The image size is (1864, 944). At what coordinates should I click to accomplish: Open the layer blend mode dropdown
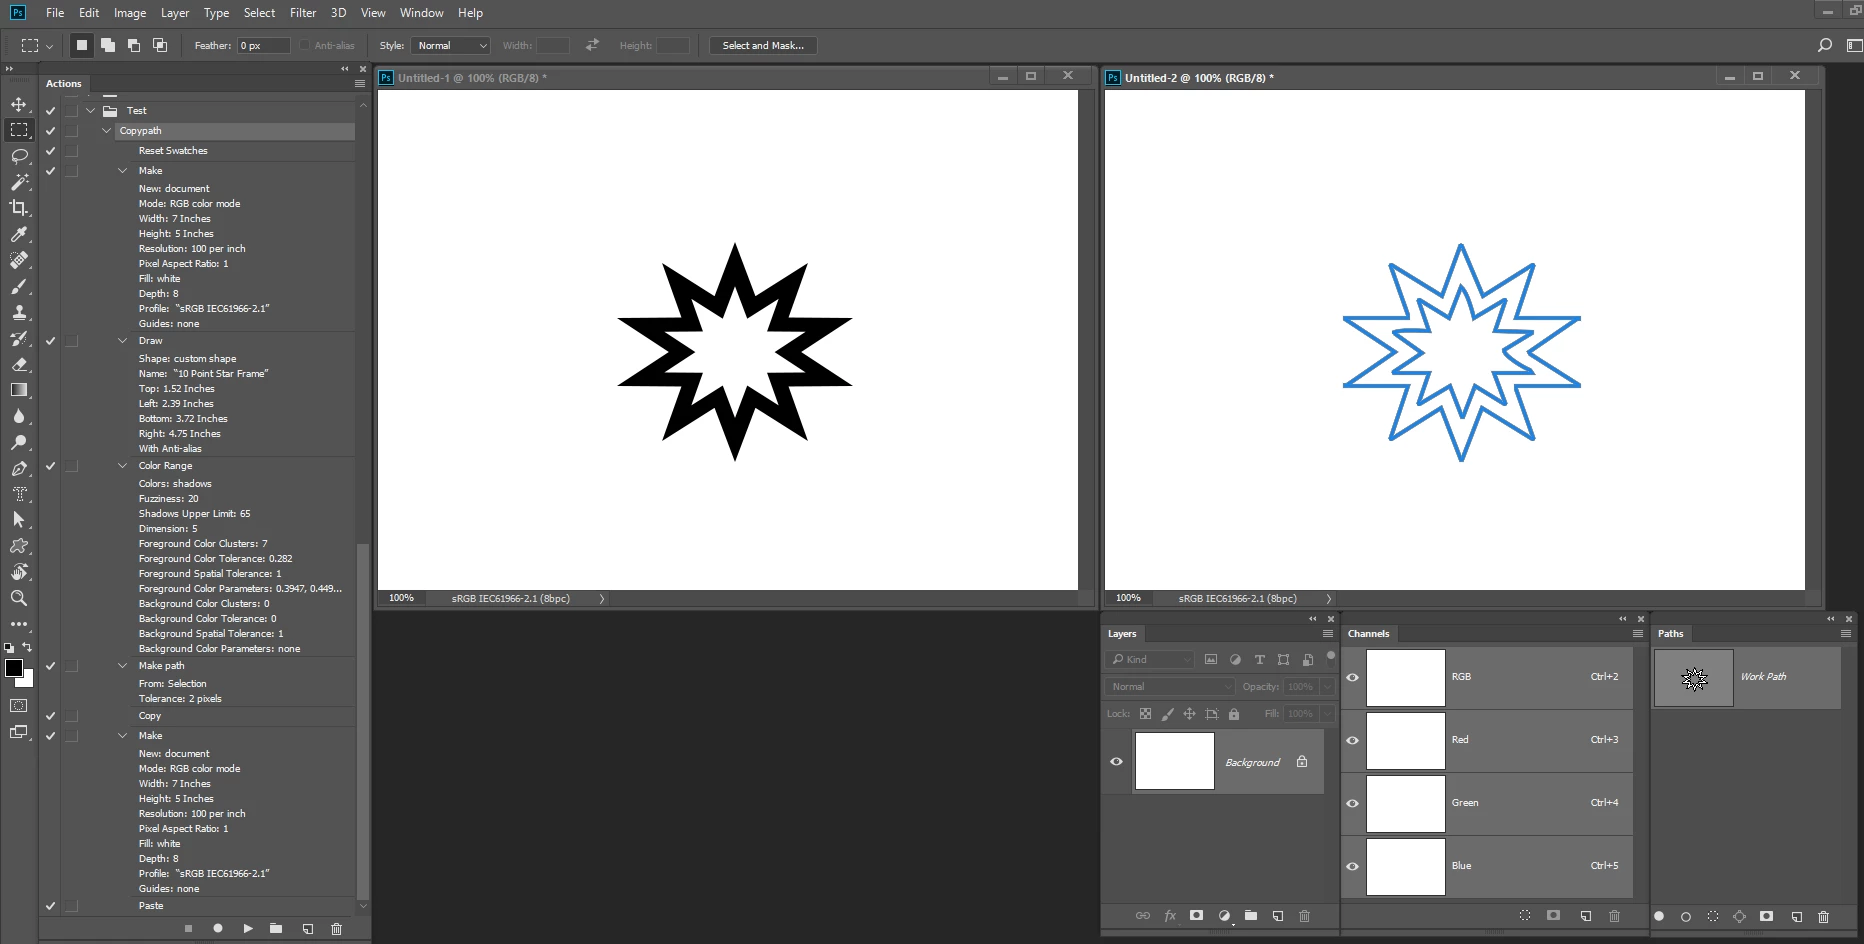pyautogui.click(x=1170, y=686)
